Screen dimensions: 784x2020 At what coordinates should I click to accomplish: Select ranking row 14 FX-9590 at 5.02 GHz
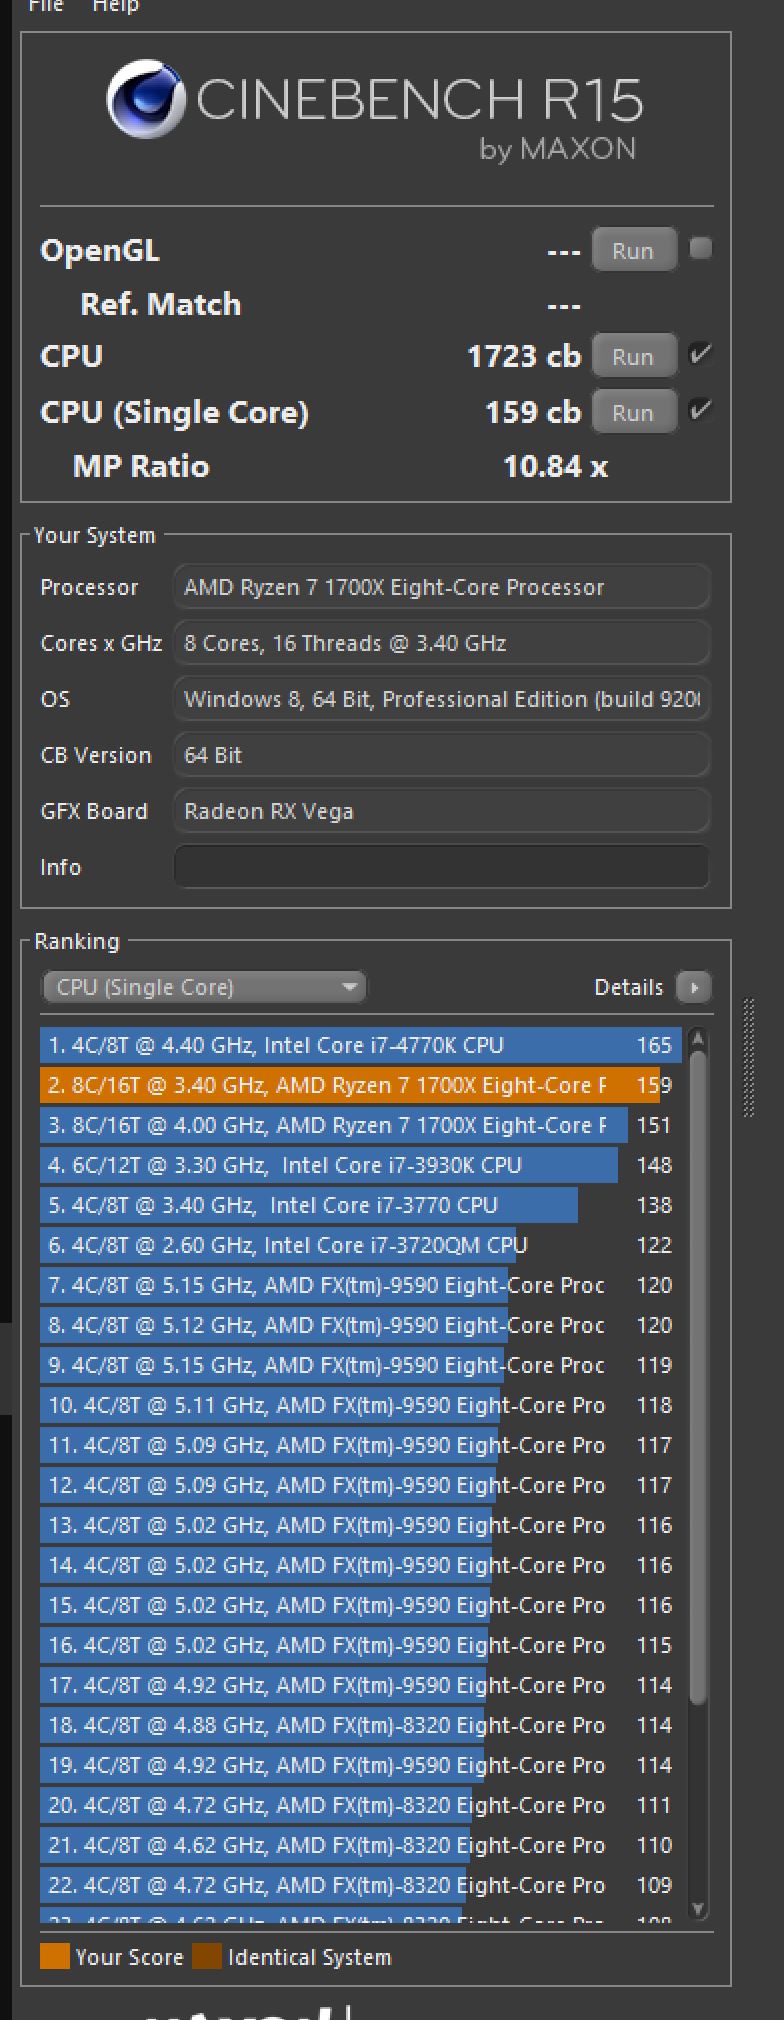[361, 1565]
